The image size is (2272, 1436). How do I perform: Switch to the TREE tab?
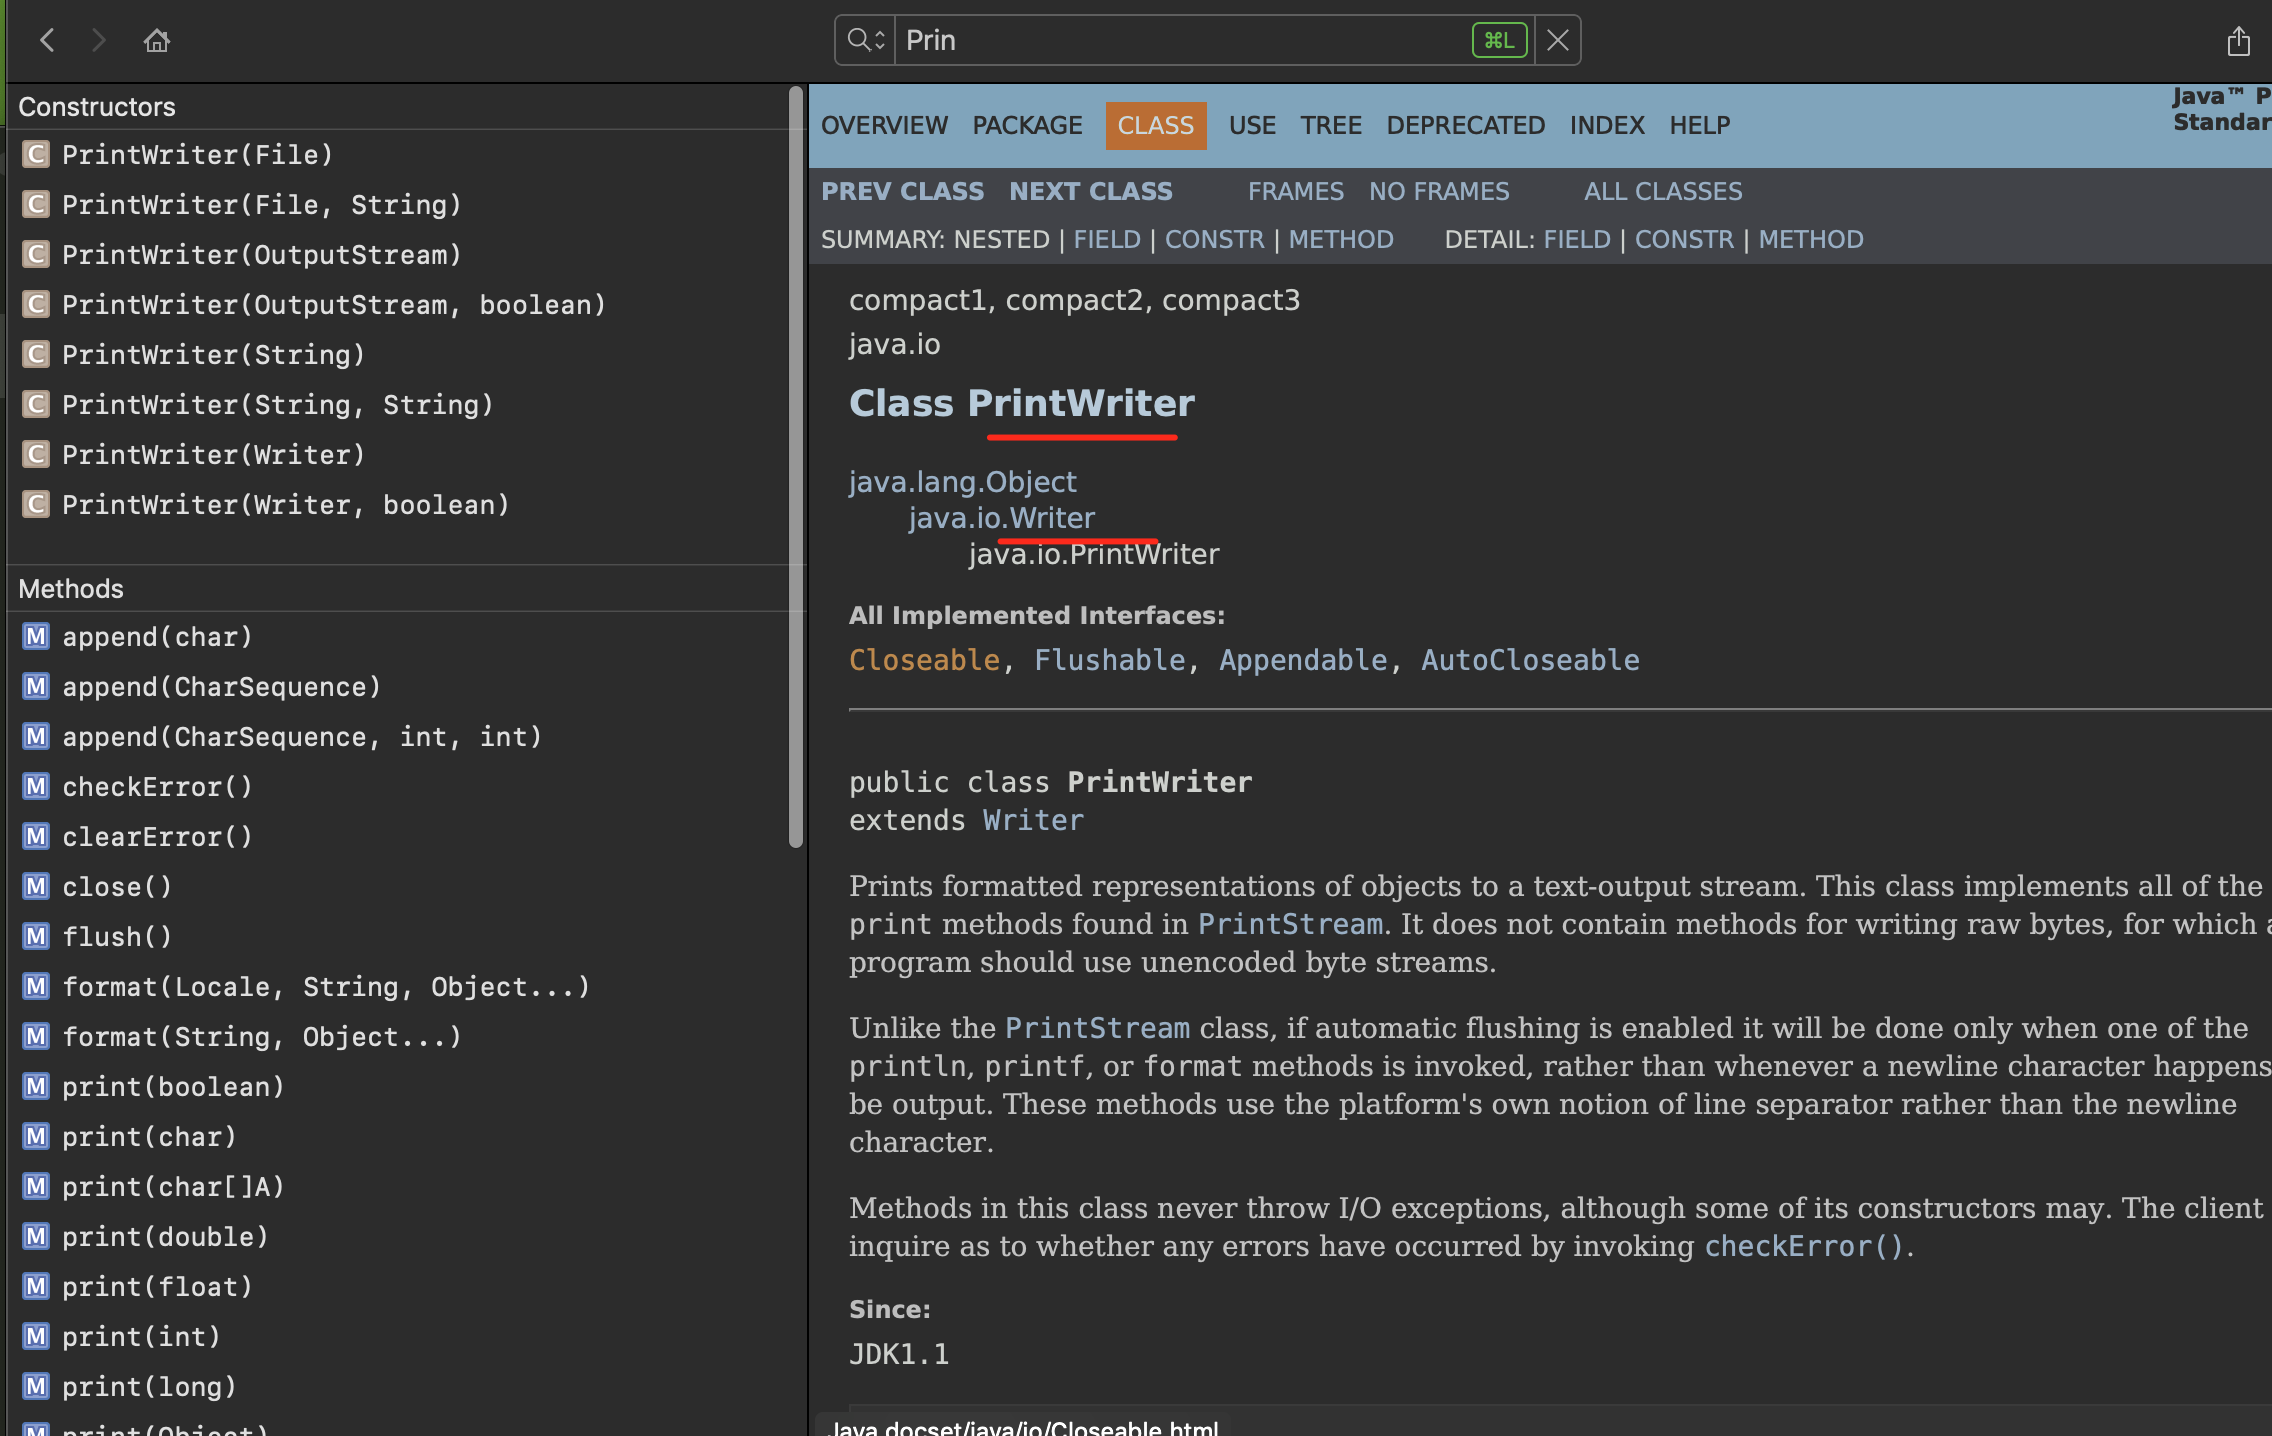pyautogui.click(x=1330, y=125)
